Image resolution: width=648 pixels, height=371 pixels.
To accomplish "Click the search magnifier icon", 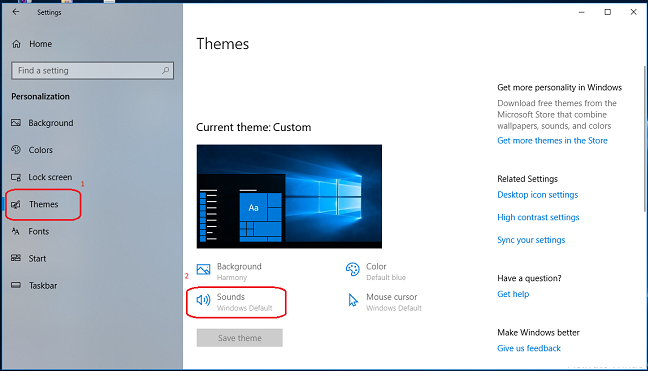I will coord(166,70).
